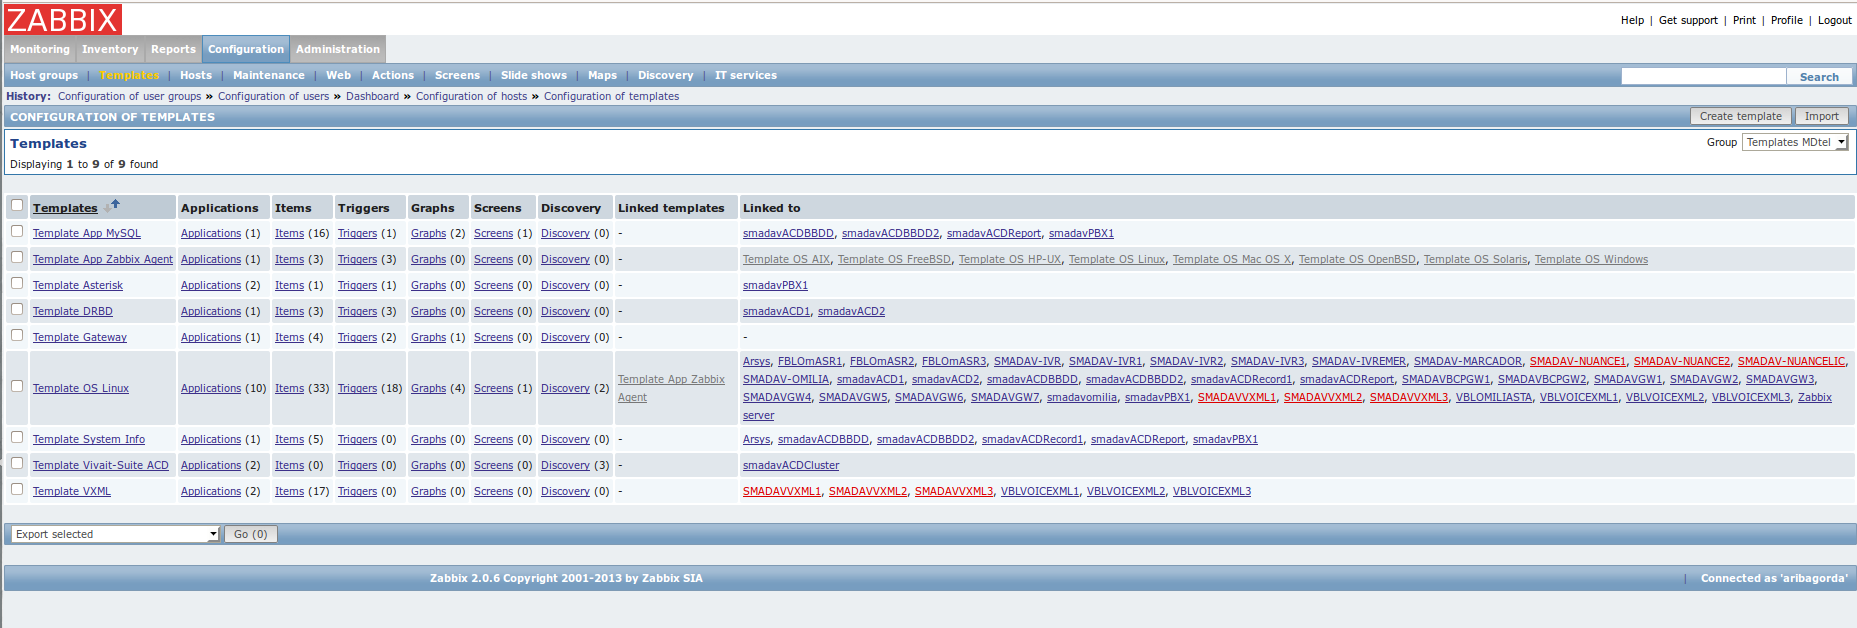The height and width of the screenshot is (628, 1857).
Task: Tick the select-all templates checkbox
Action: 17,205
